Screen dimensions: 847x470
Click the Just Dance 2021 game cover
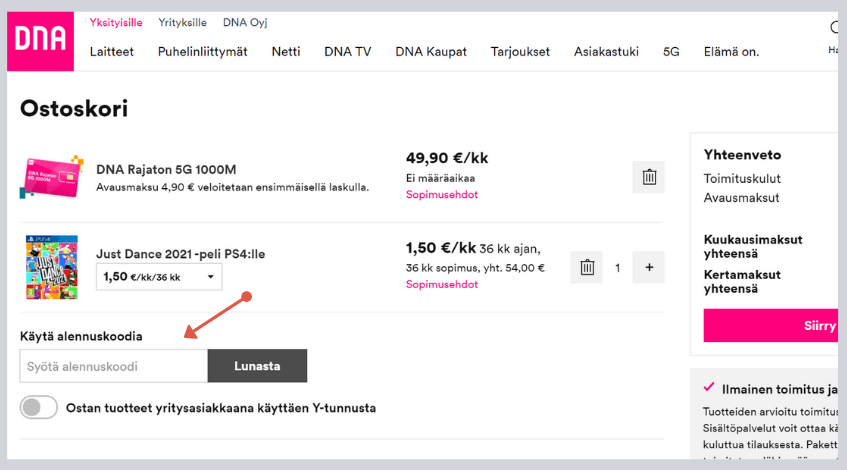pyautogui.click(x=52, y=267)
